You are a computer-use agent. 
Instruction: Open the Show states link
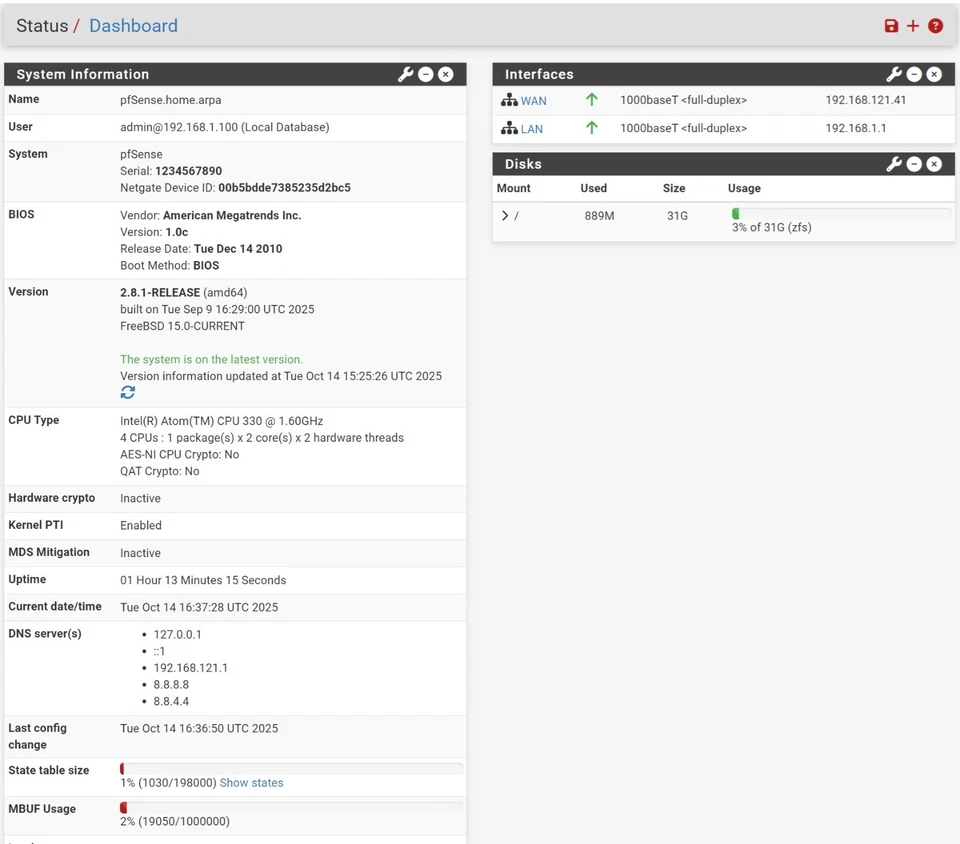tap(251, 783)
